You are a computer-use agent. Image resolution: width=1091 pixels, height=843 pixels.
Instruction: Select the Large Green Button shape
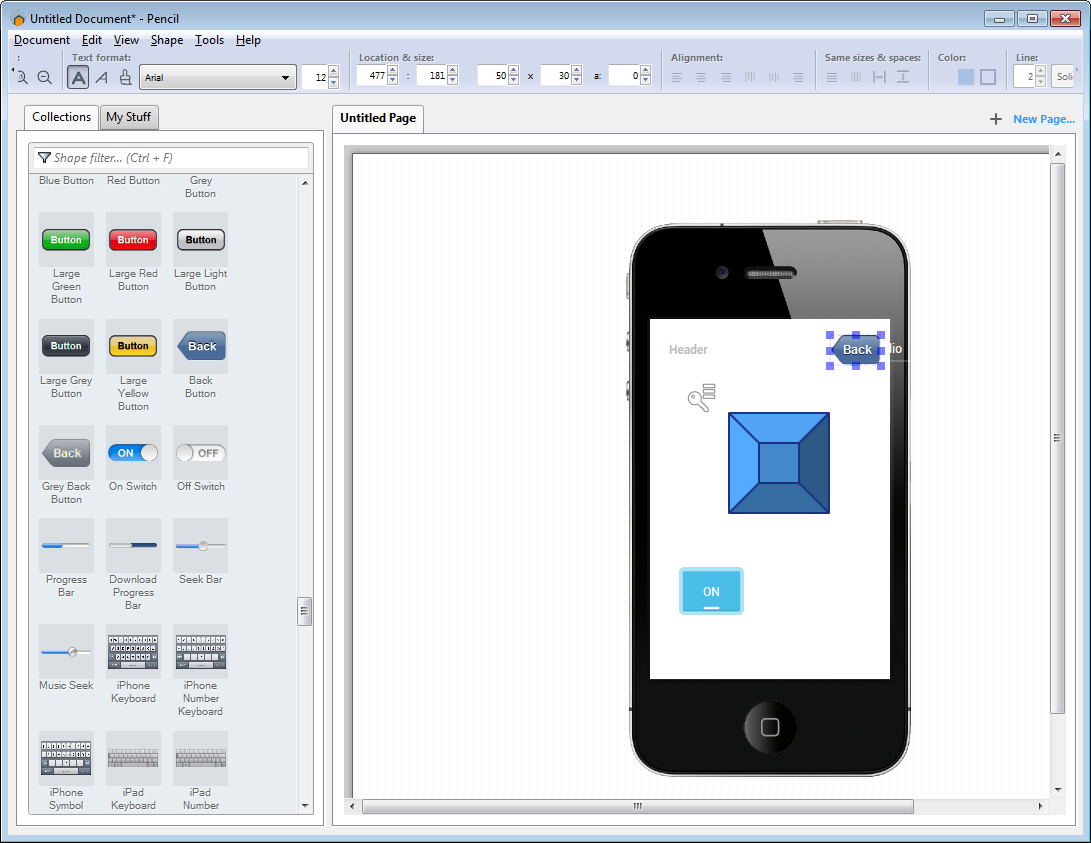[66, 240]
